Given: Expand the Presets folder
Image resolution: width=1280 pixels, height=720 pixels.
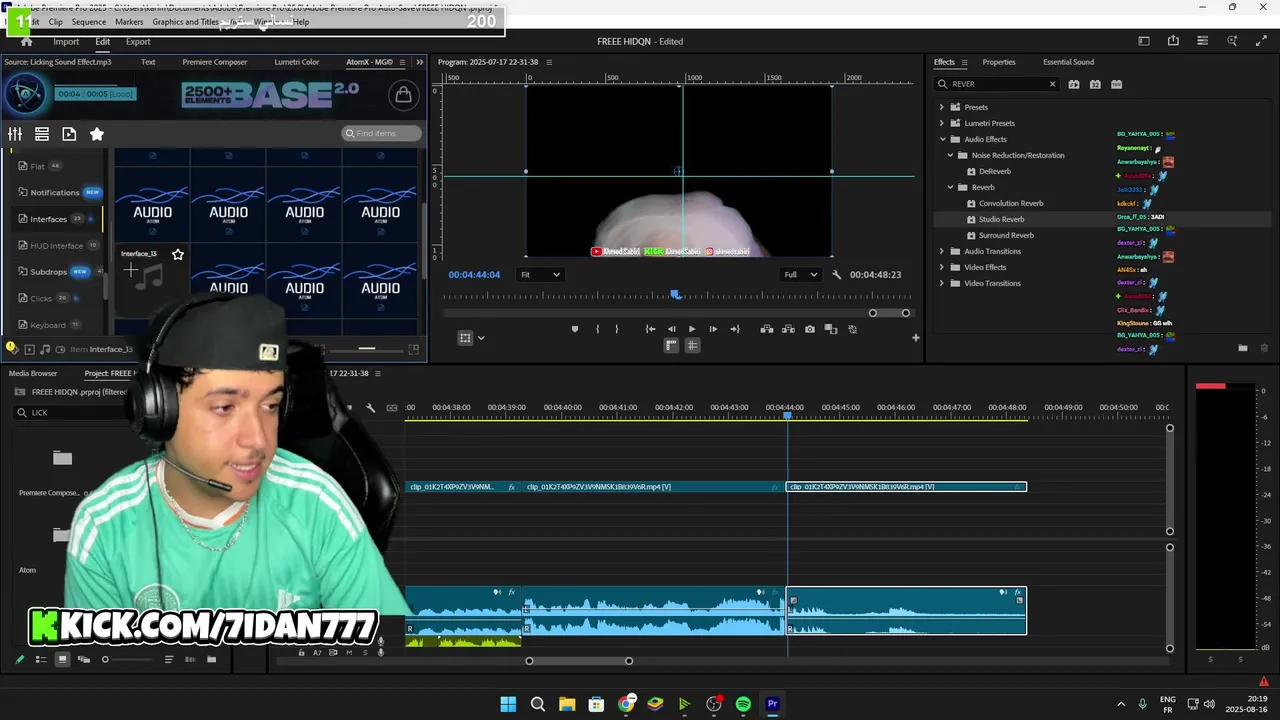Looking at the screenshot, I should coord(941,107).
